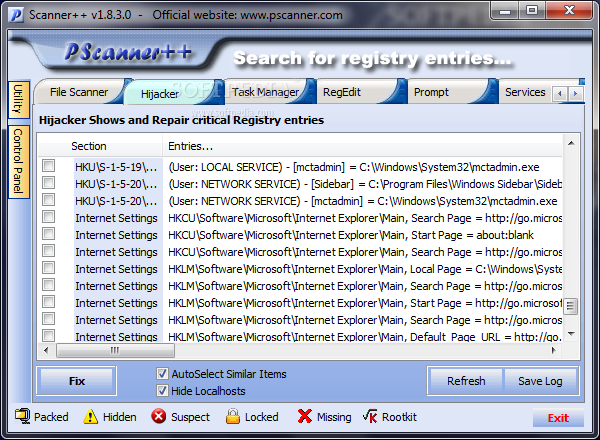Select the LOCAL SERVICE mctadmin.exe entry text

click(354, 167)
